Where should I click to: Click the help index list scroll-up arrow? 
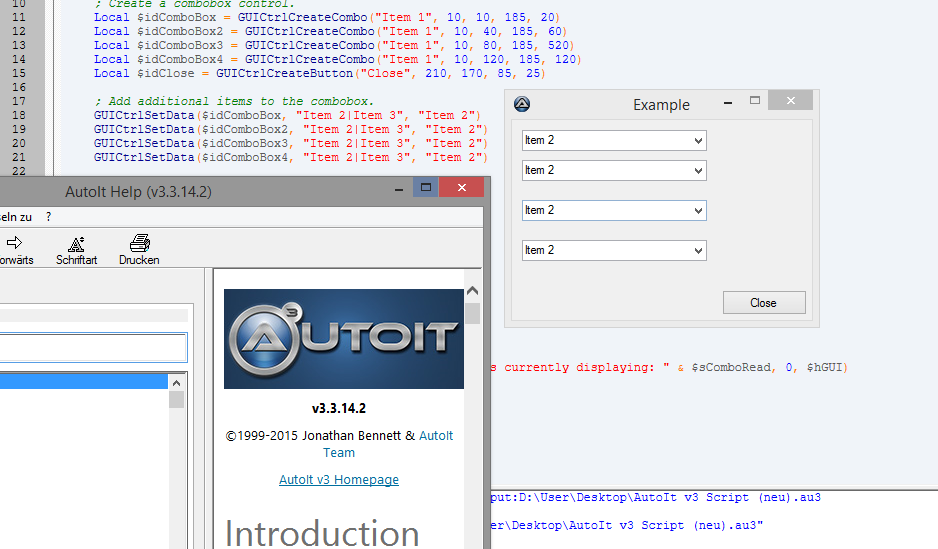176,383
